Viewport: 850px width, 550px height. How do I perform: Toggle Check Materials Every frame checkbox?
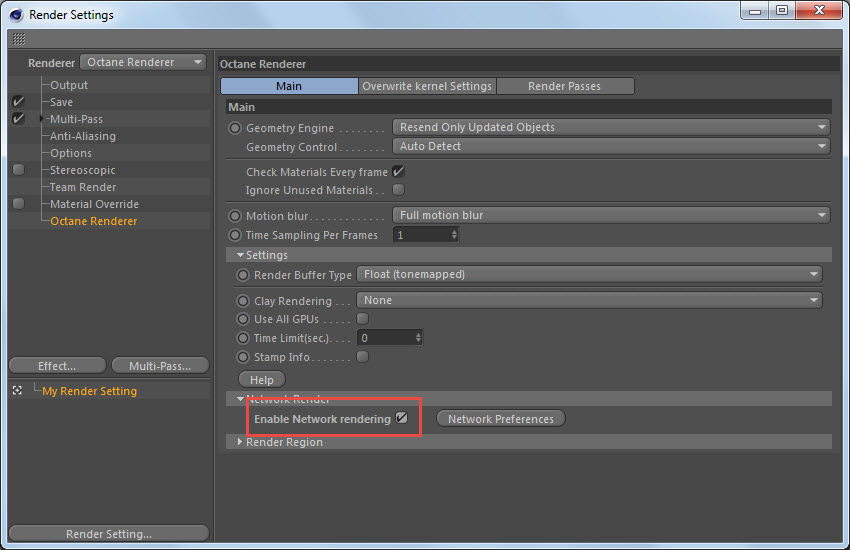(x=398, y=172)
